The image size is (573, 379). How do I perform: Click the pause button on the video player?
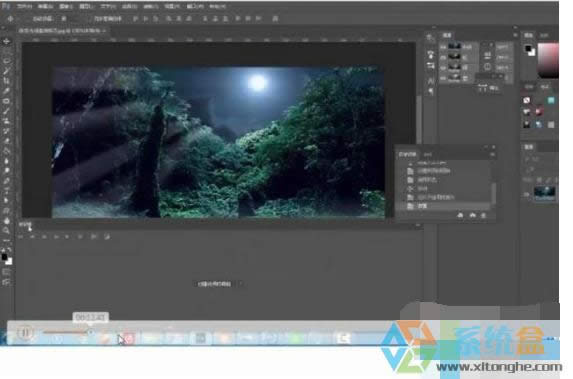(x=25, y=333)
